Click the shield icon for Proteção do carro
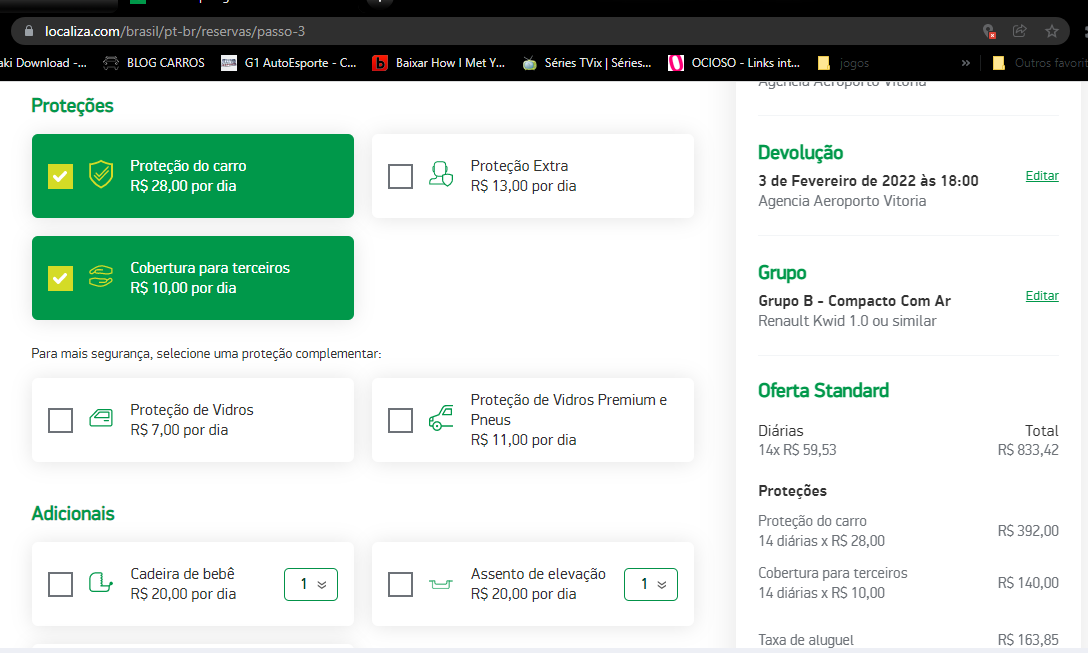The width and height of the screenshot is (1088, 653). pos(101,175)
